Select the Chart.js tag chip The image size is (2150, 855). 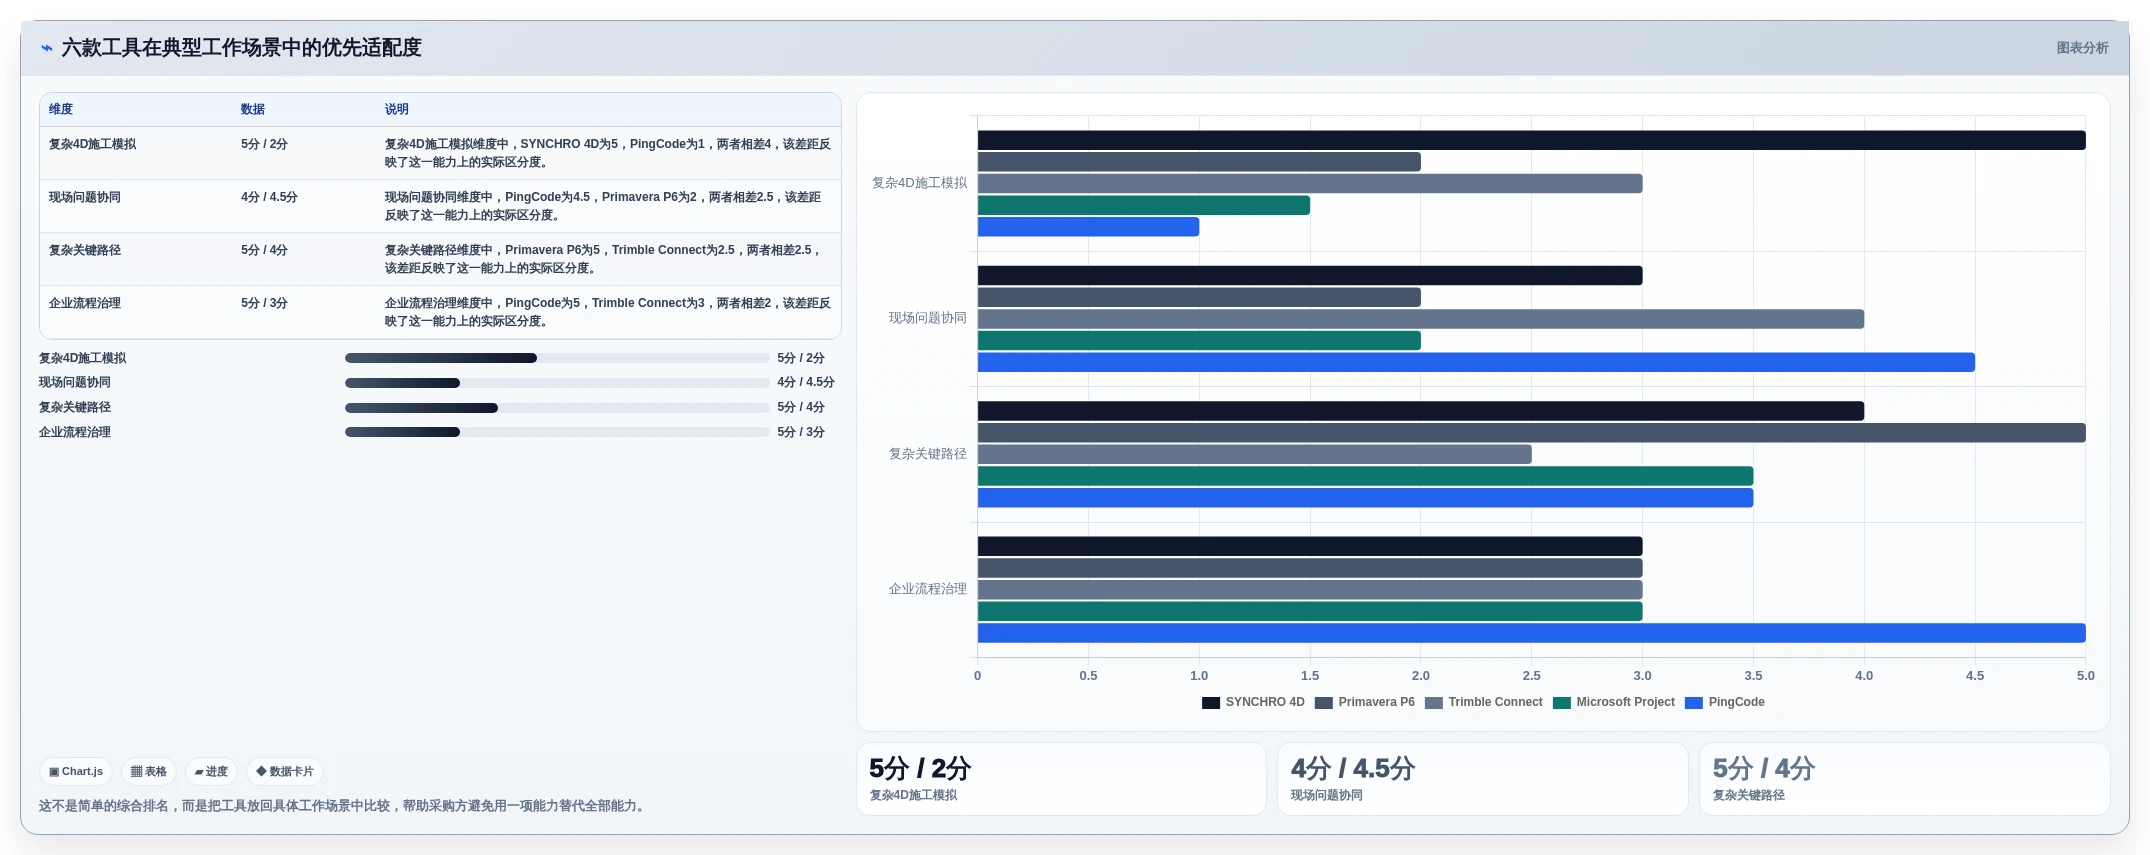pos(76,771)
